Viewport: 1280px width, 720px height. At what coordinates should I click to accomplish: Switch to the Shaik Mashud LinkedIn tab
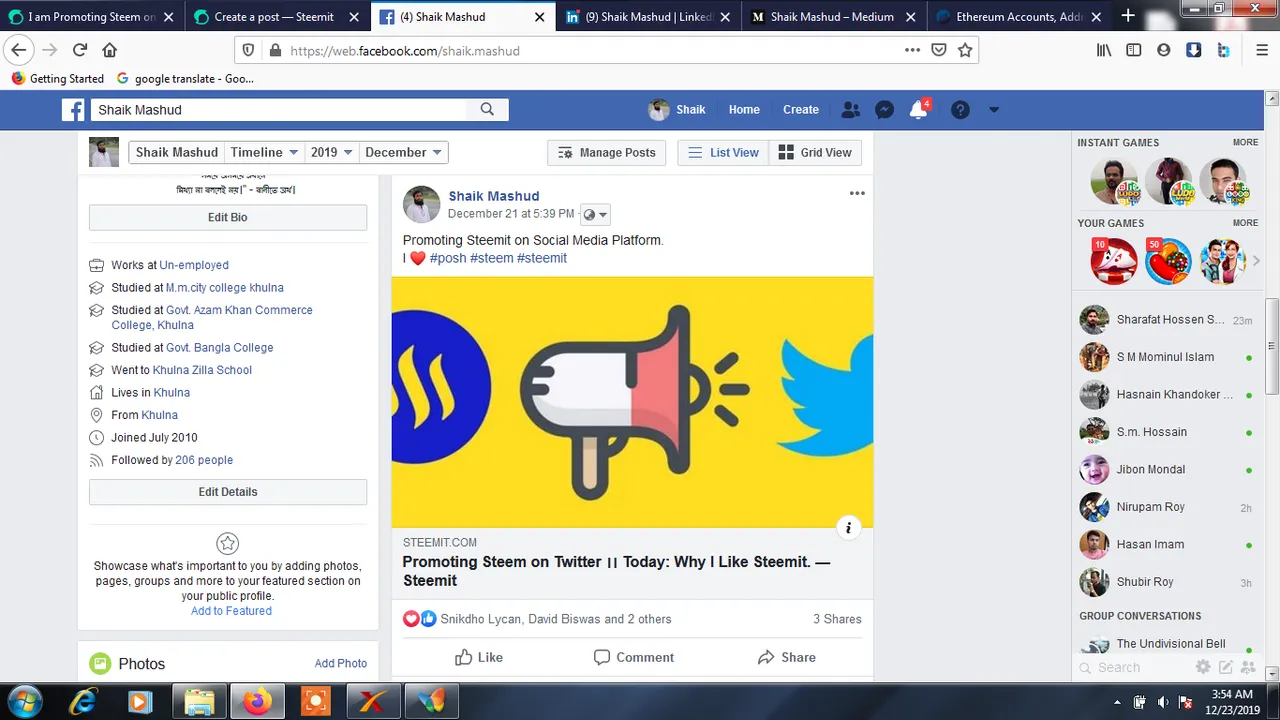click(x=647, y=16)
